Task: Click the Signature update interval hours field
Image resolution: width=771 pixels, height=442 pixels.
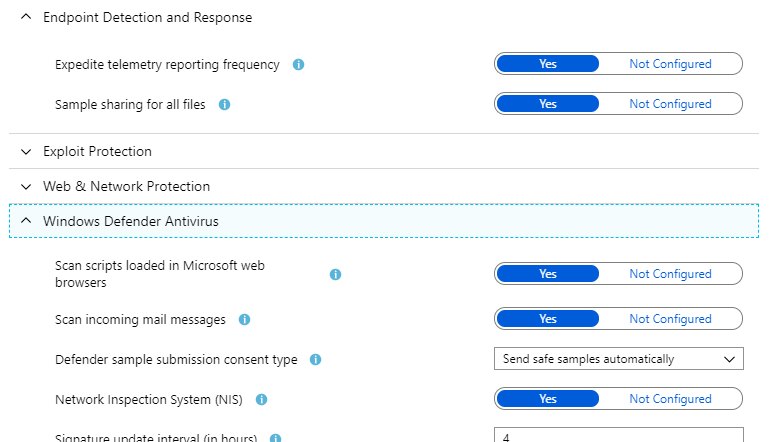Action: tap(618, 435)
